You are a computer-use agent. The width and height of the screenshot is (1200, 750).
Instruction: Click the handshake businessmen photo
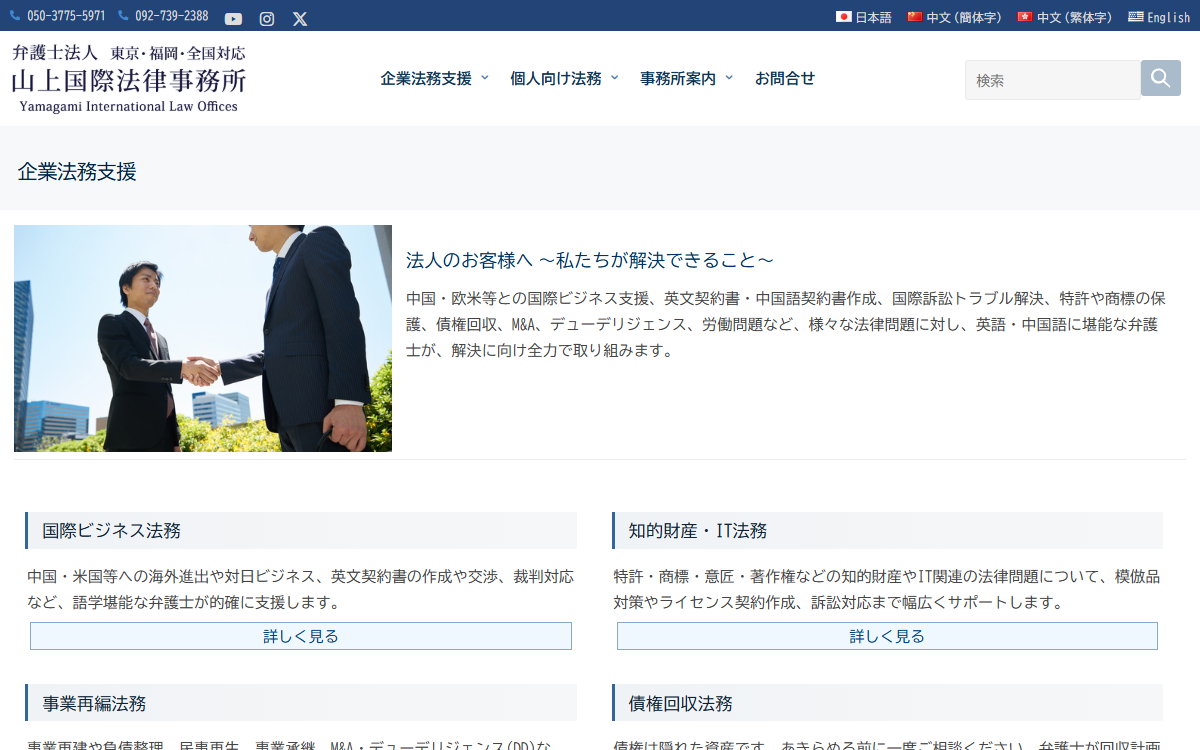[203, 338]
